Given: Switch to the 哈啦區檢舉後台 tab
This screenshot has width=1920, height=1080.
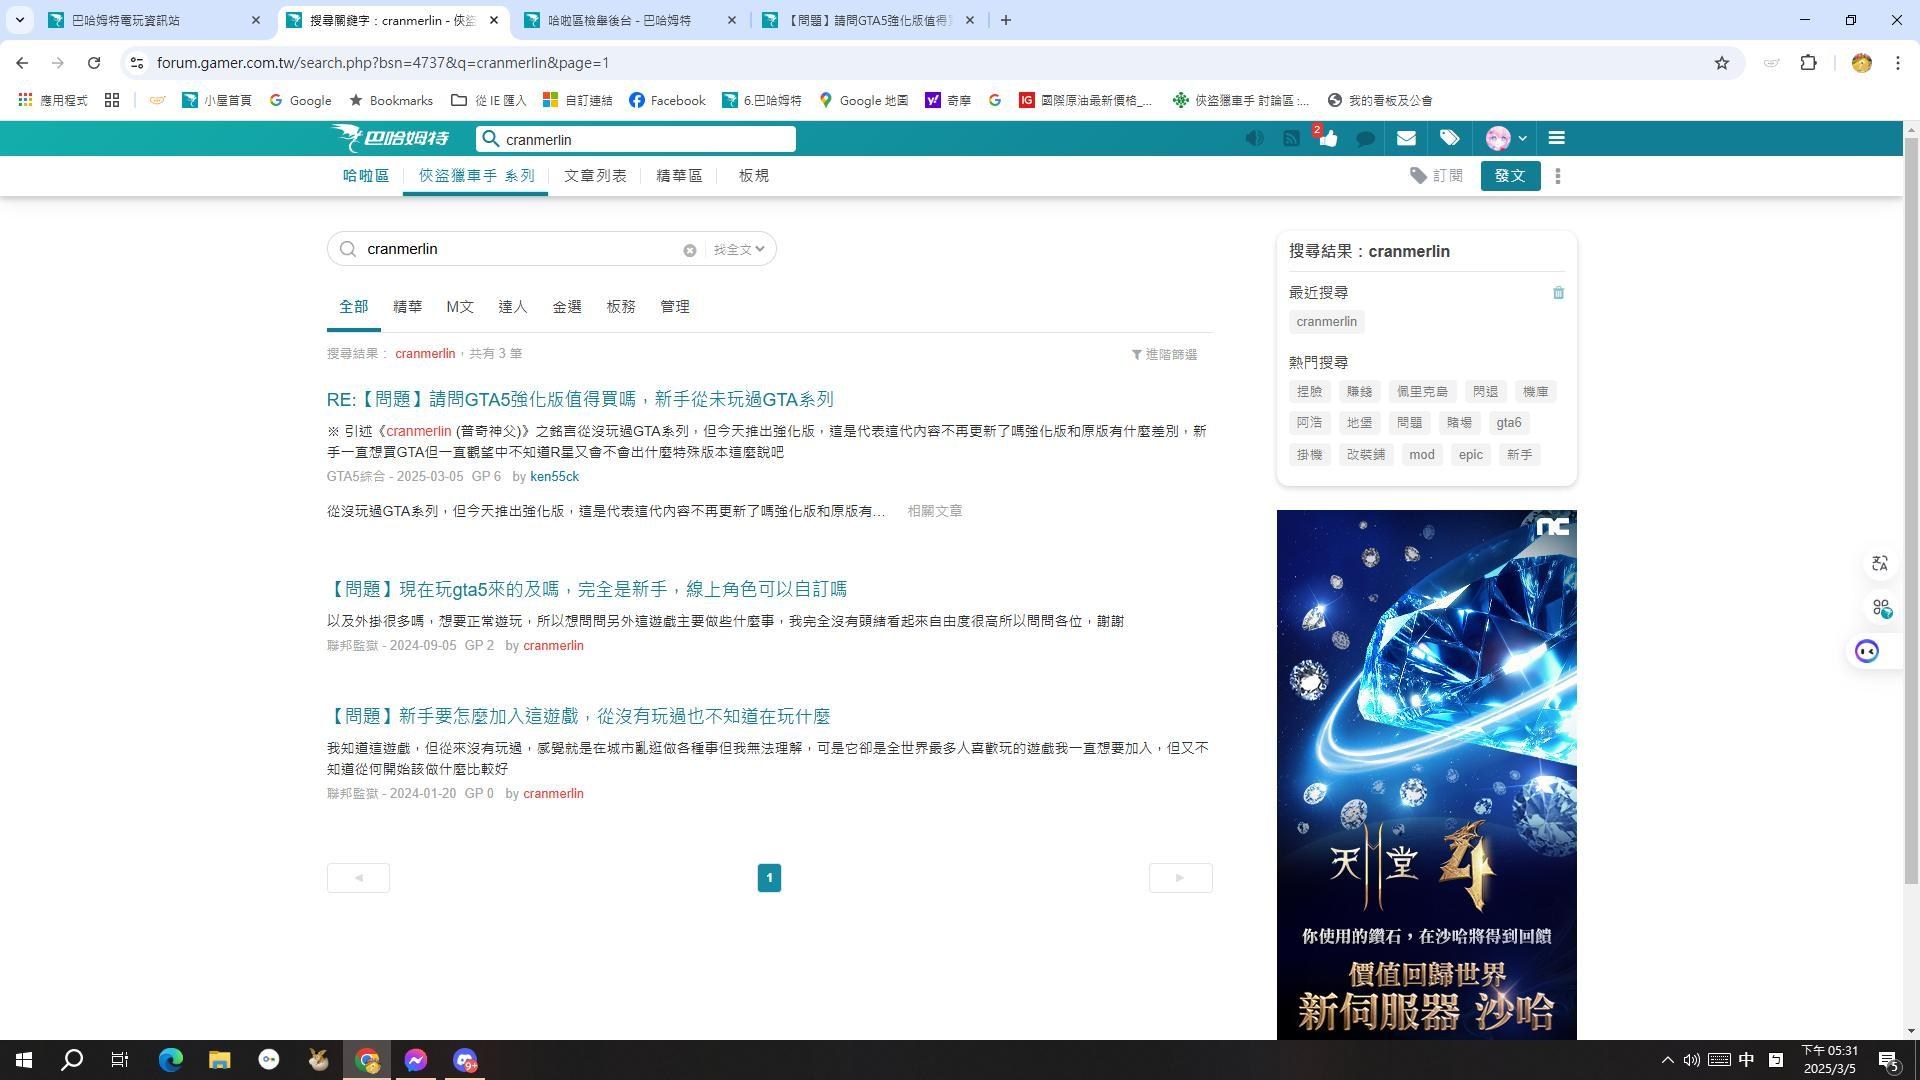Looking at the screenshot, I should tap(630, 20).
